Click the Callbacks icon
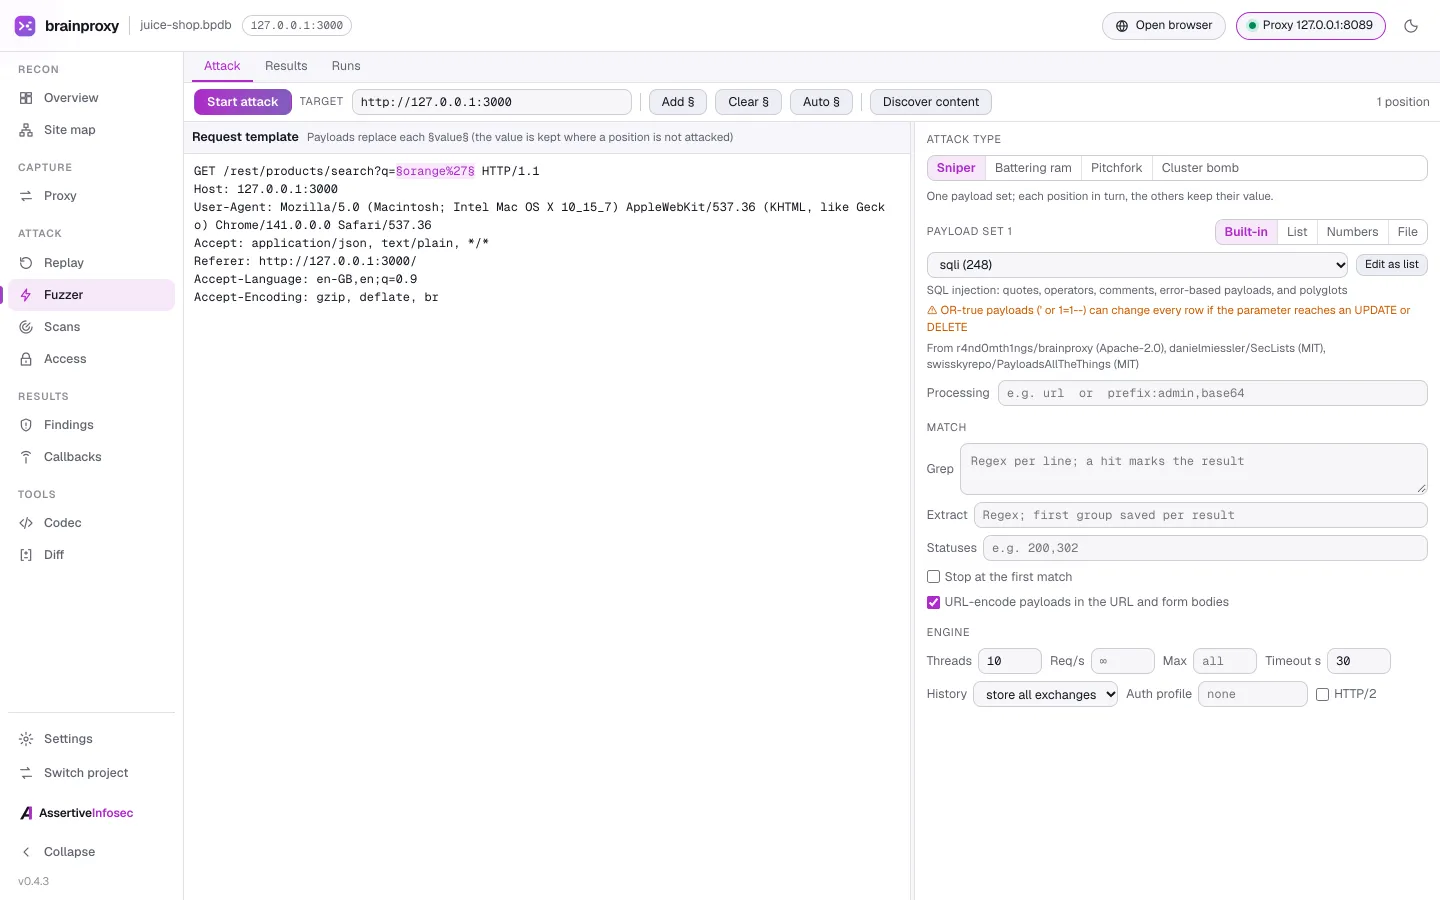This screenshot has height=900, width=1440. point(26,457)
